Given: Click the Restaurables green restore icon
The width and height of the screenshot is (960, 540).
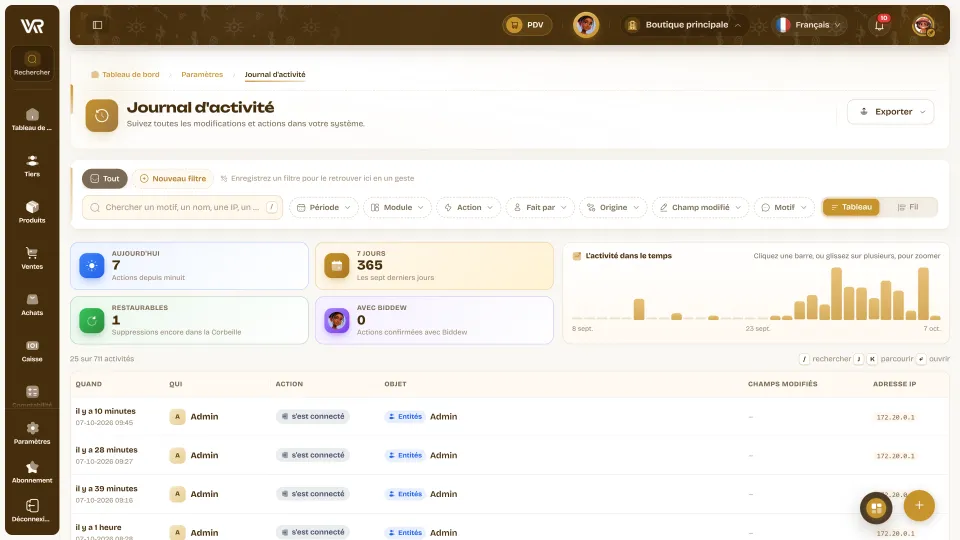Looking at the screenshot, I should pyautogui.click(x=92, y=320).
